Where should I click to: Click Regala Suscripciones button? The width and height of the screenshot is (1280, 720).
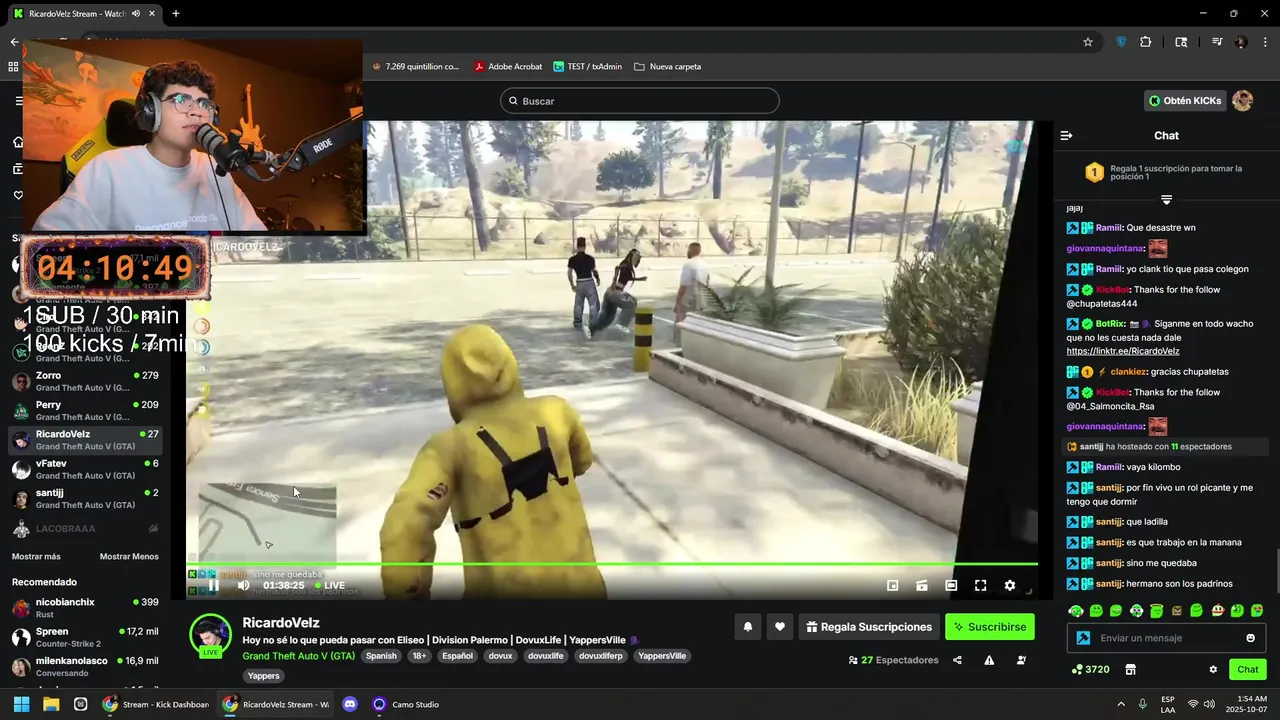click(869, 627)
